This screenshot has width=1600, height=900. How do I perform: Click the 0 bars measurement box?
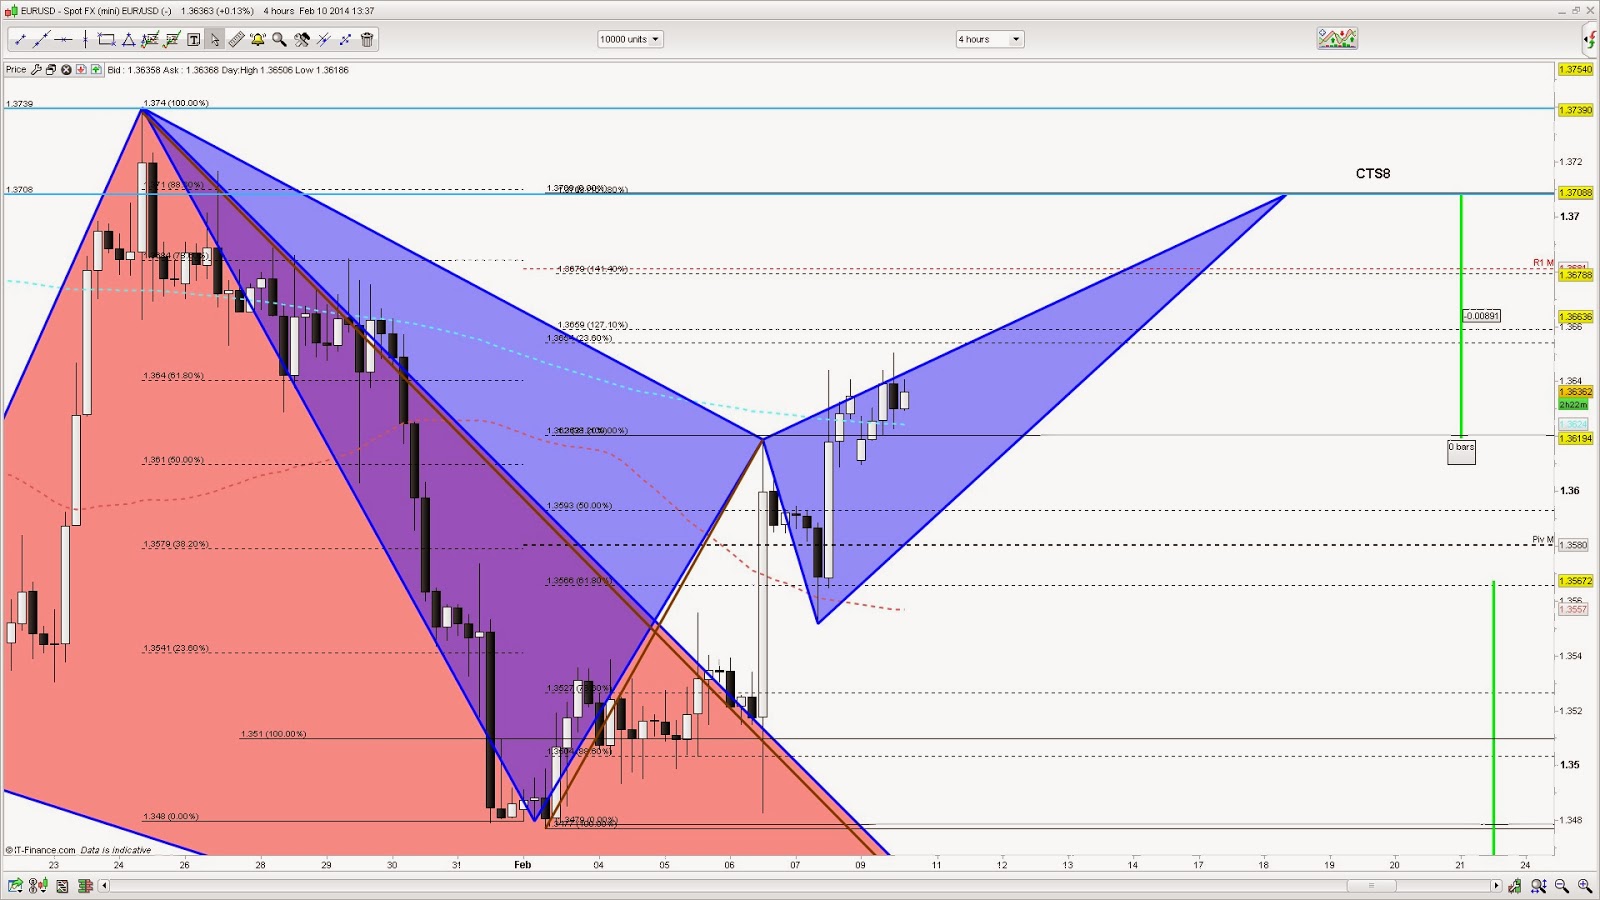point(1461,451)
